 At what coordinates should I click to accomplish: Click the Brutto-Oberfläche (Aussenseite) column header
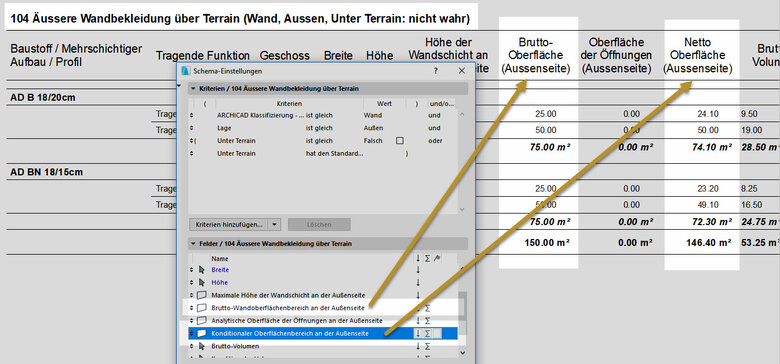point(536,56)
